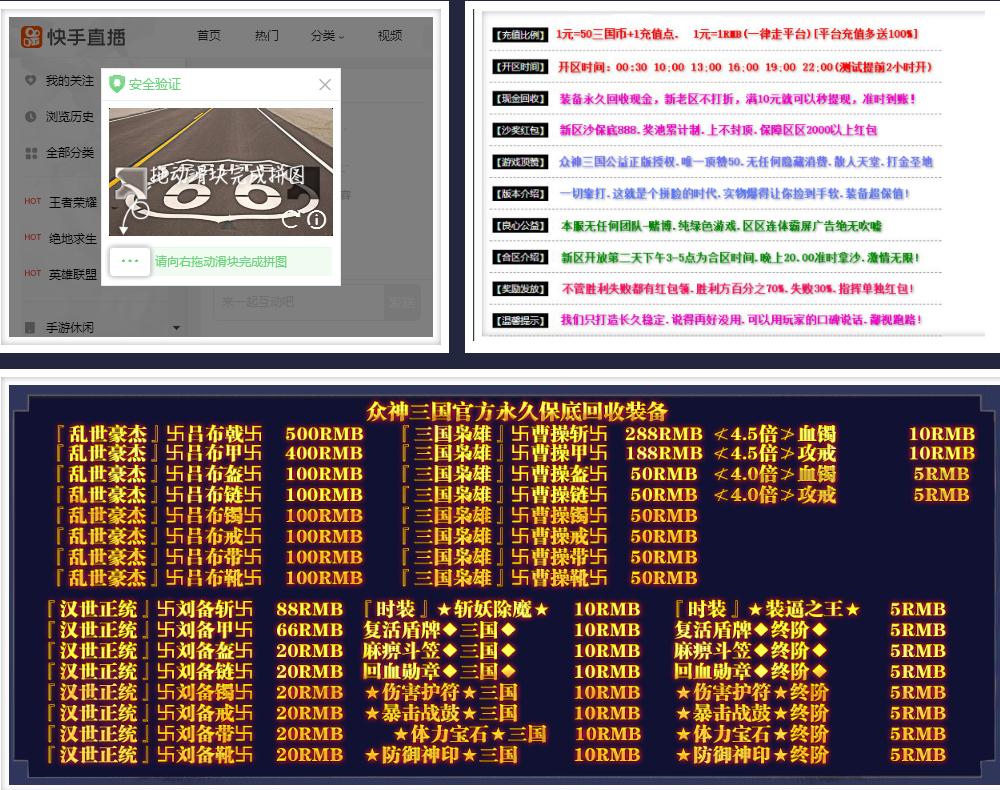1000x790 pixels.
Task: Click the 麻痹斗笠◆终阶◆ row
Action: click(x=811, y=650)
